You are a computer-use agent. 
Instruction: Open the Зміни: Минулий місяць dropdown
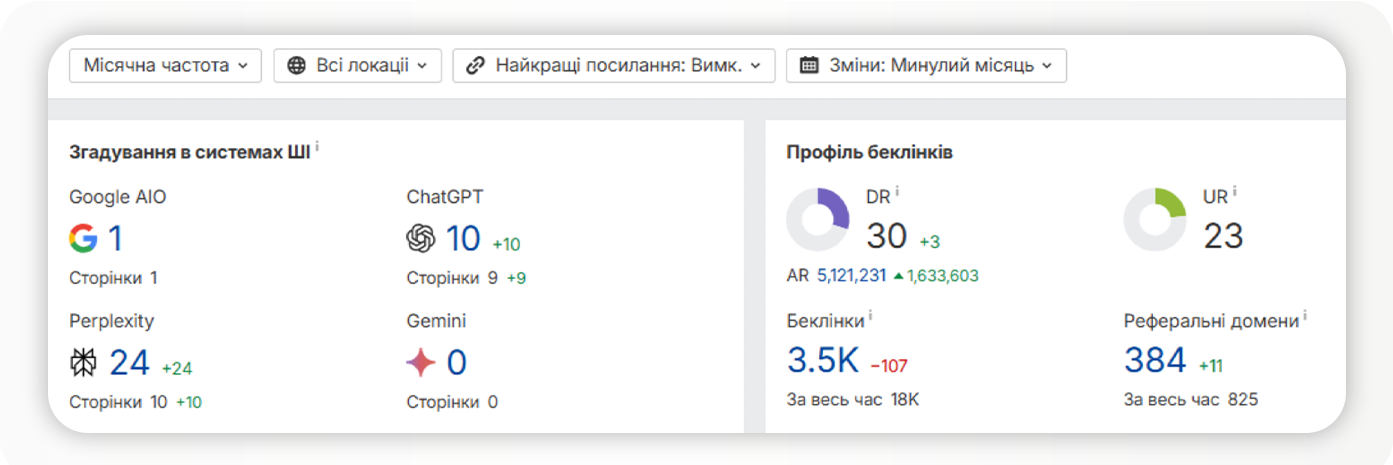(x=926, y=66)
